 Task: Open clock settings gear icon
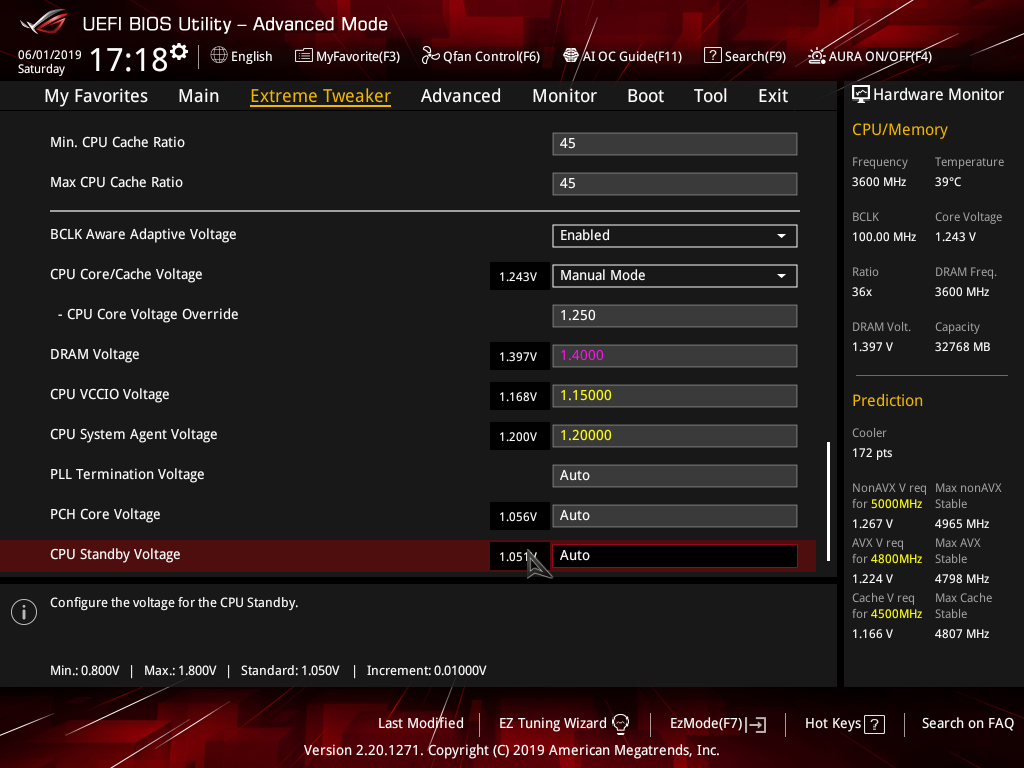[x=179, y=52]
